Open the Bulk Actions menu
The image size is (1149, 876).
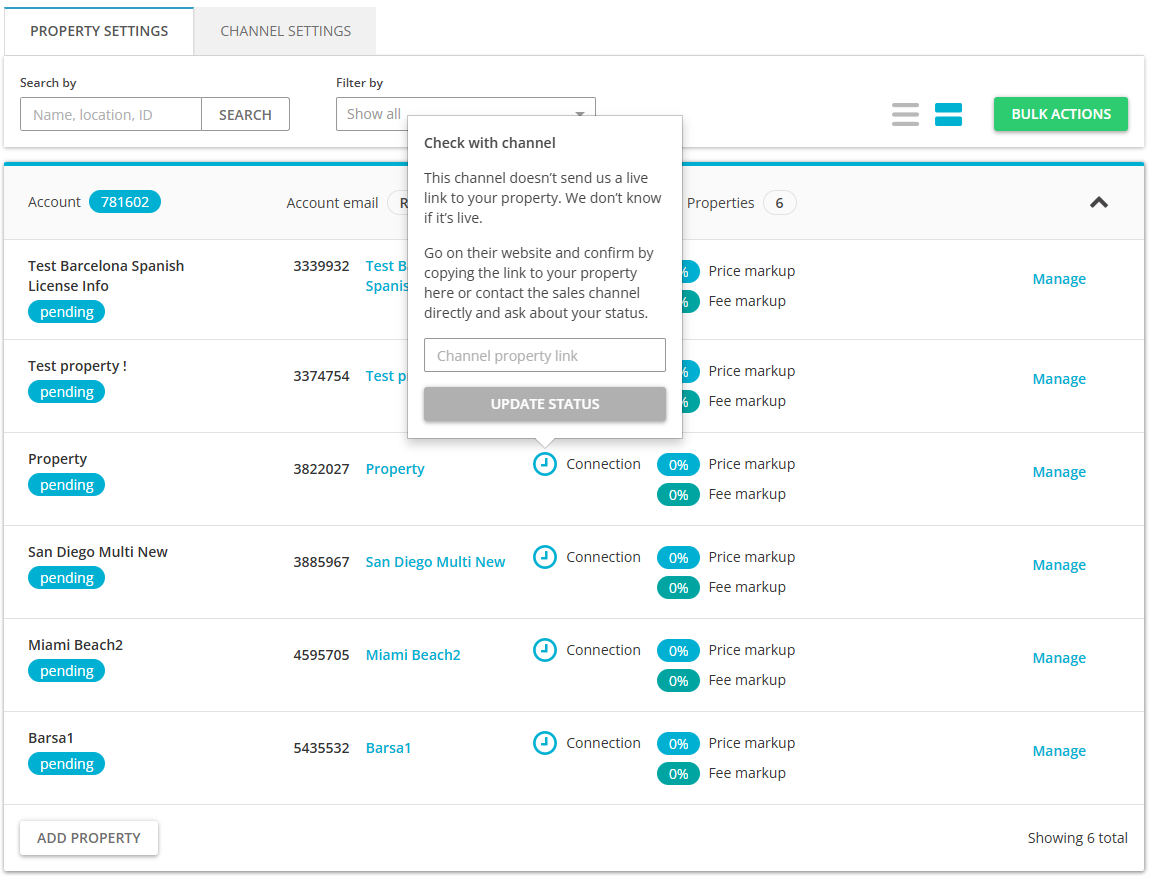click(1060, 114)
